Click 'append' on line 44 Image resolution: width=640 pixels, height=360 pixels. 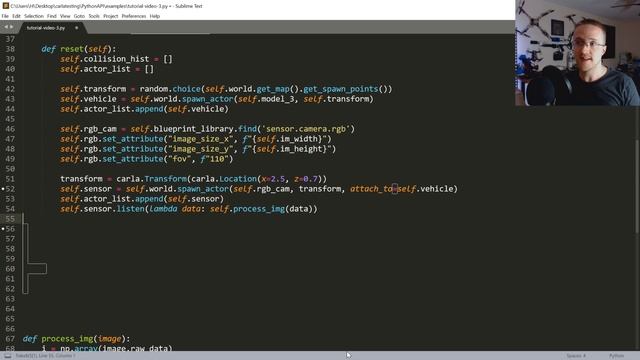149,109
